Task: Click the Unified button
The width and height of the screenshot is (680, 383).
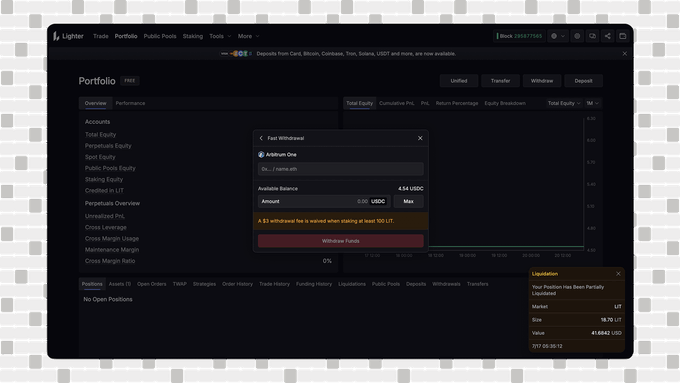Action: pyautogui.click(x=459, y=81)
